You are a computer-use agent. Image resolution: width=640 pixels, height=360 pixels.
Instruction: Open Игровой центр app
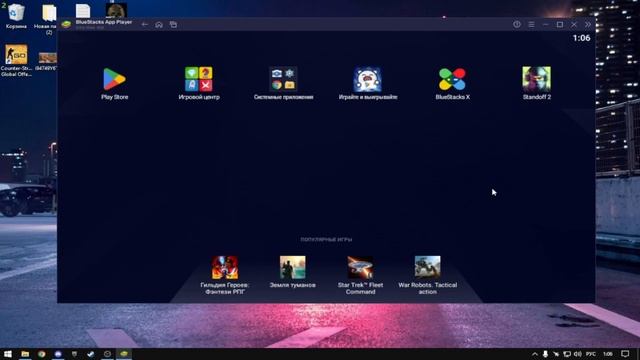click(x=199, y=79)
